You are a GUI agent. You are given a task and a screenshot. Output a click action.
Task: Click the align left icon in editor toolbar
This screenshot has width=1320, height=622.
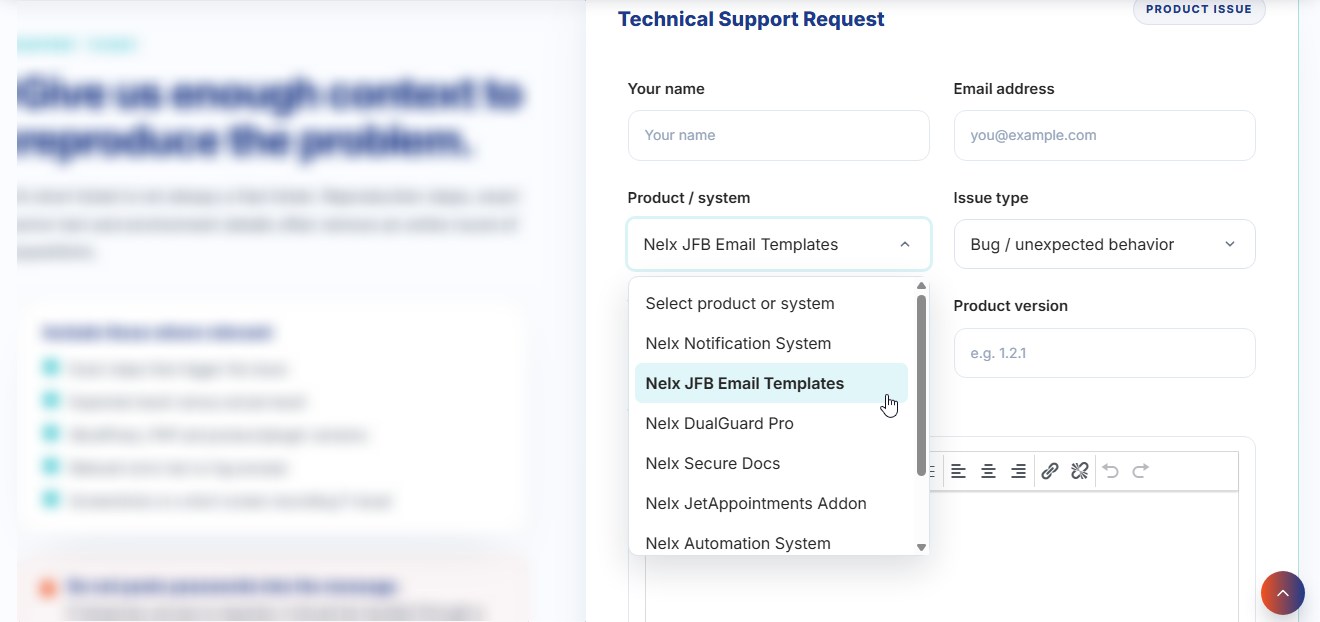coord(958,471)
